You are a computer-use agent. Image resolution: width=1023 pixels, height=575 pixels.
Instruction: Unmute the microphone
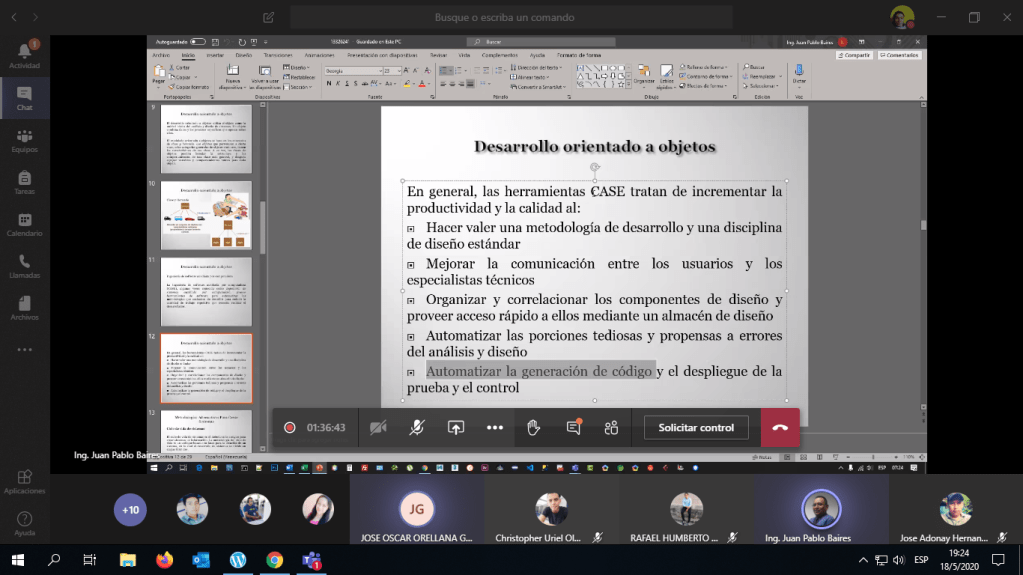(417, 427)
